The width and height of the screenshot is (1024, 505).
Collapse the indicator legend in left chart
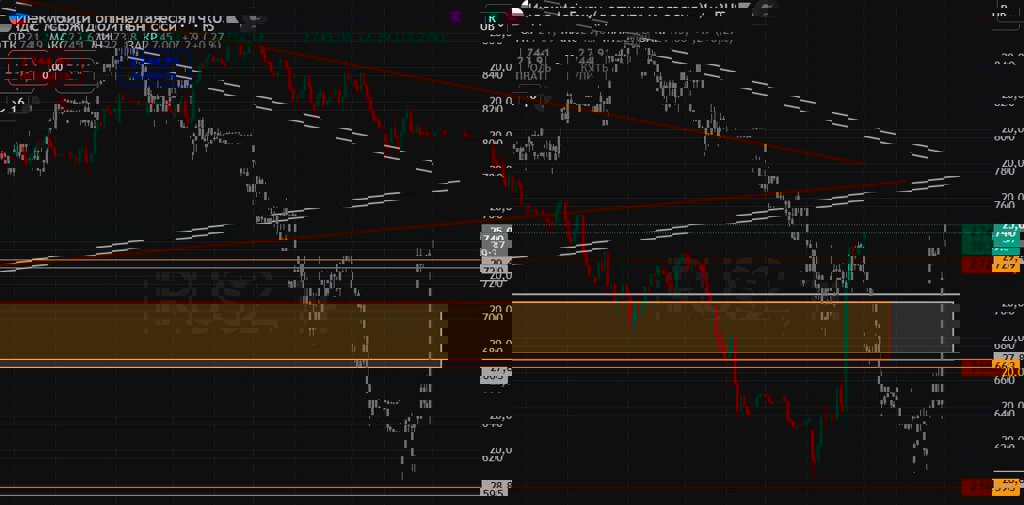(18, 101)
